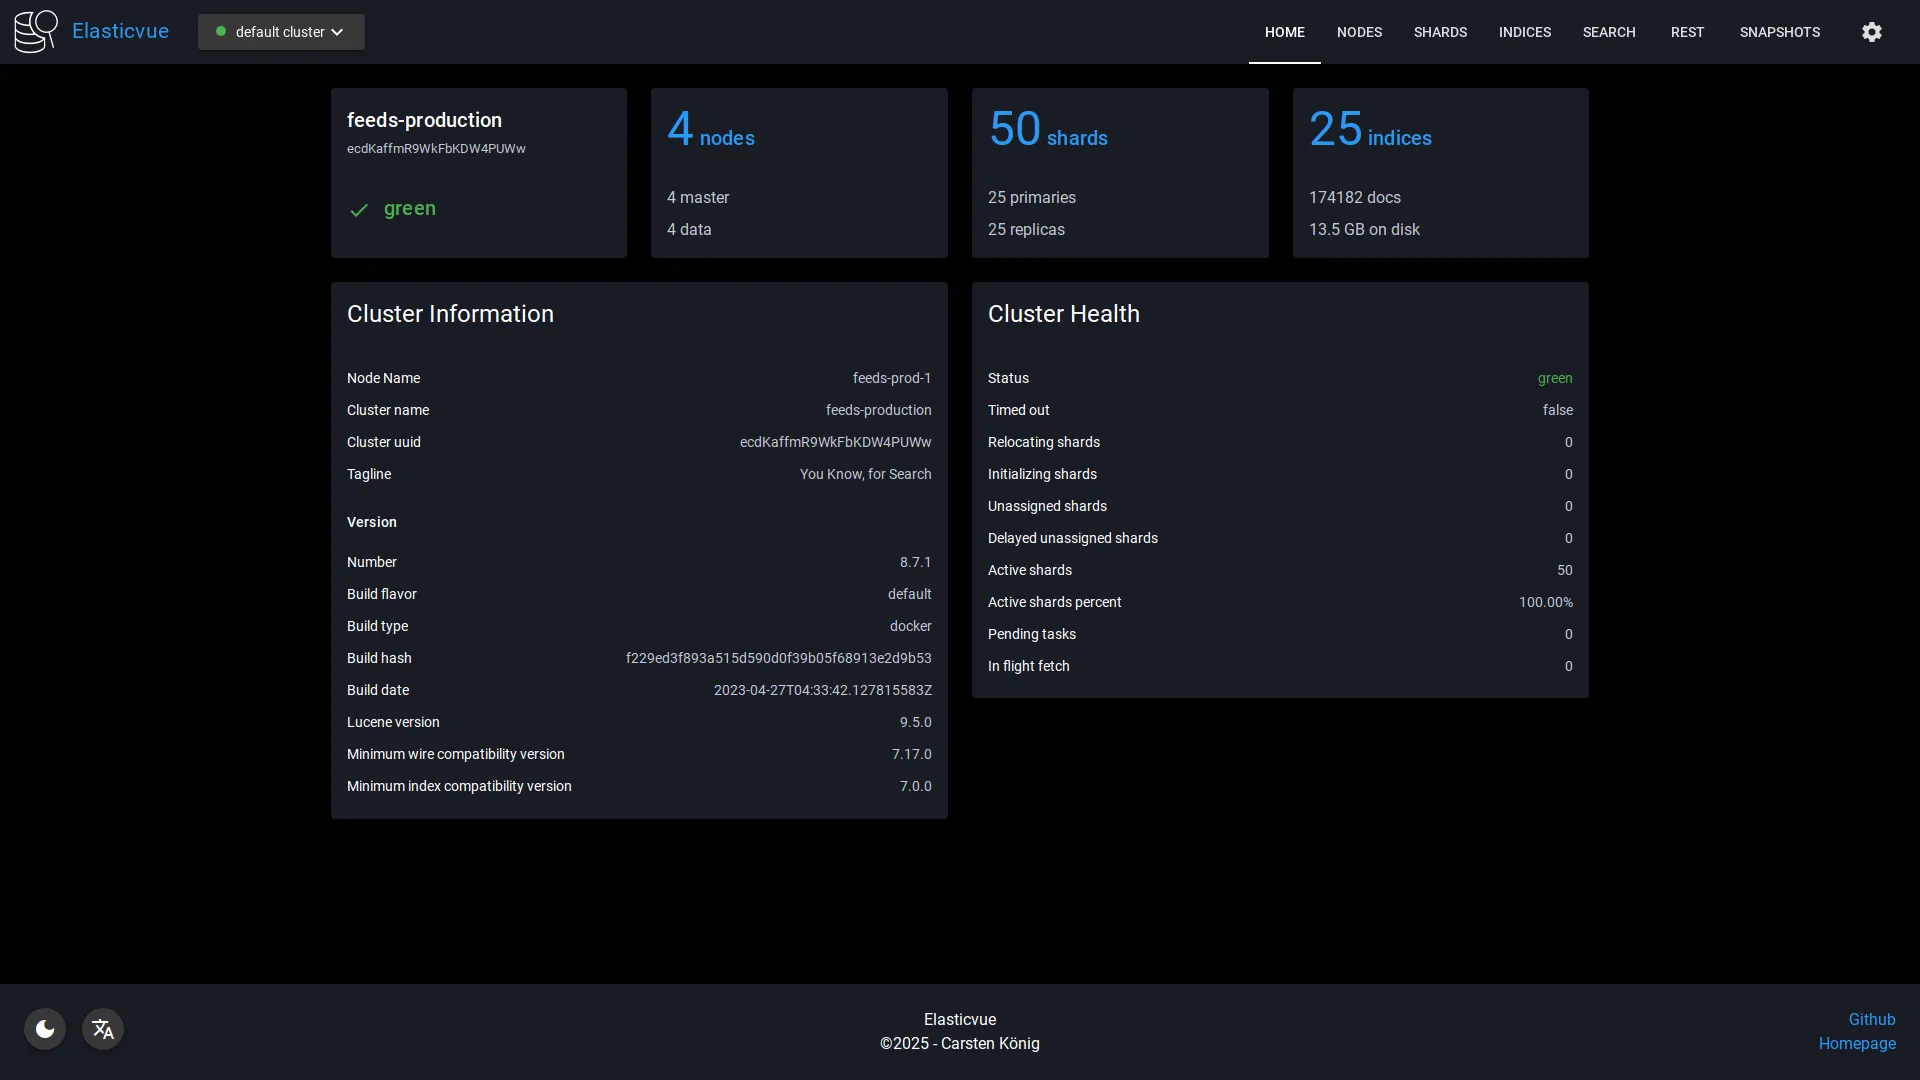
Task: Click the green checkmark on feeds-production card
Action: pos(359,210)
